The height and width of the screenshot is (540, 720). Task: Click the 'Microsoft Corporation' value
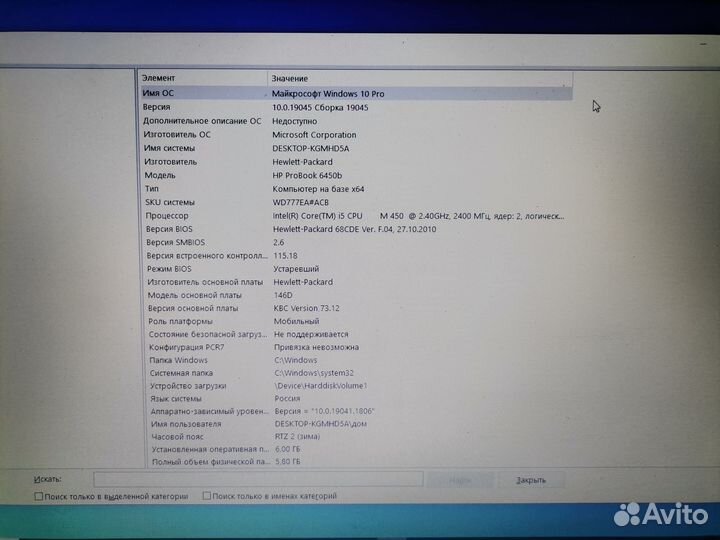point(314,135)
